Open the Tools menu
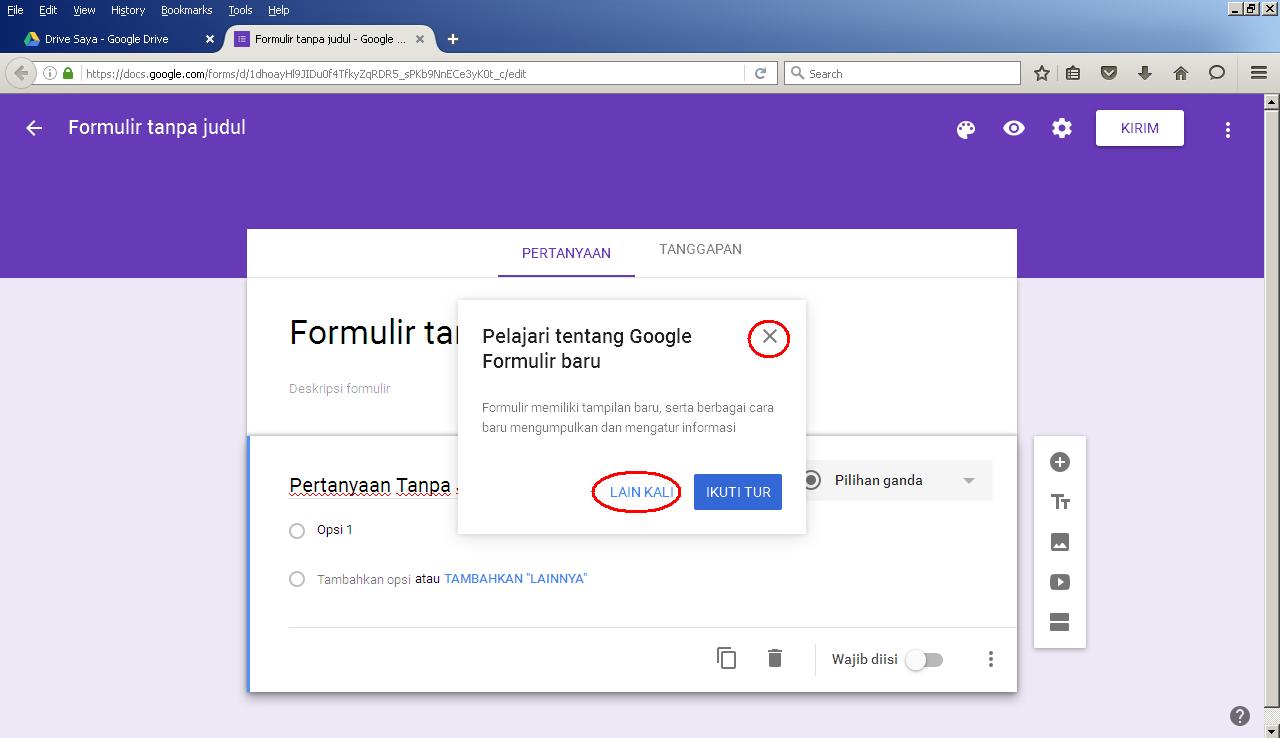Image resolution: width=1280 pixels, height=738 pixels. 240,10
